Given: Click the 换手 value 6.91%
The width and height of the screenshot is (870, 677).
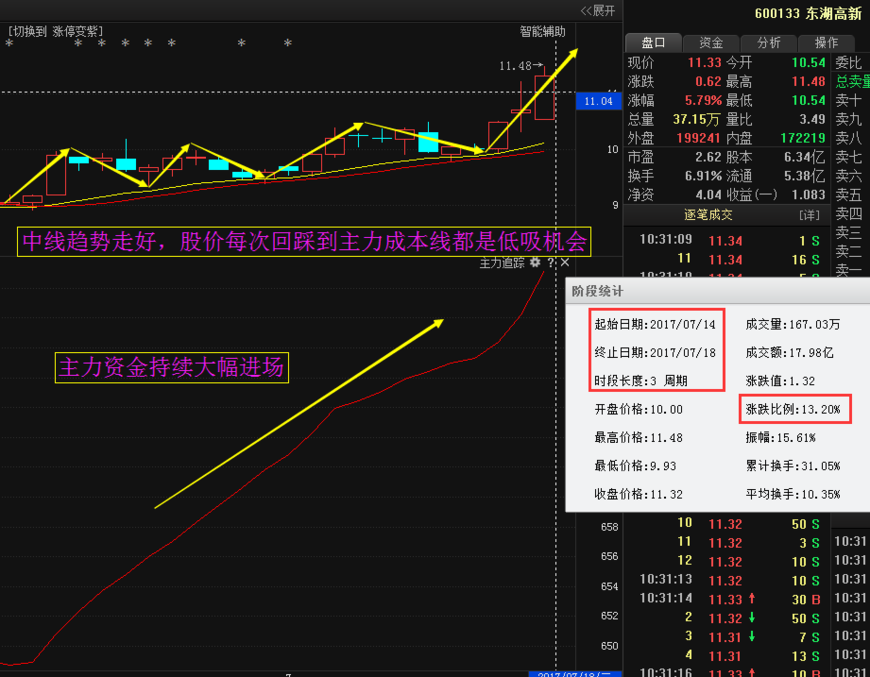Looking at the screenshot, I should pos(703,176).
